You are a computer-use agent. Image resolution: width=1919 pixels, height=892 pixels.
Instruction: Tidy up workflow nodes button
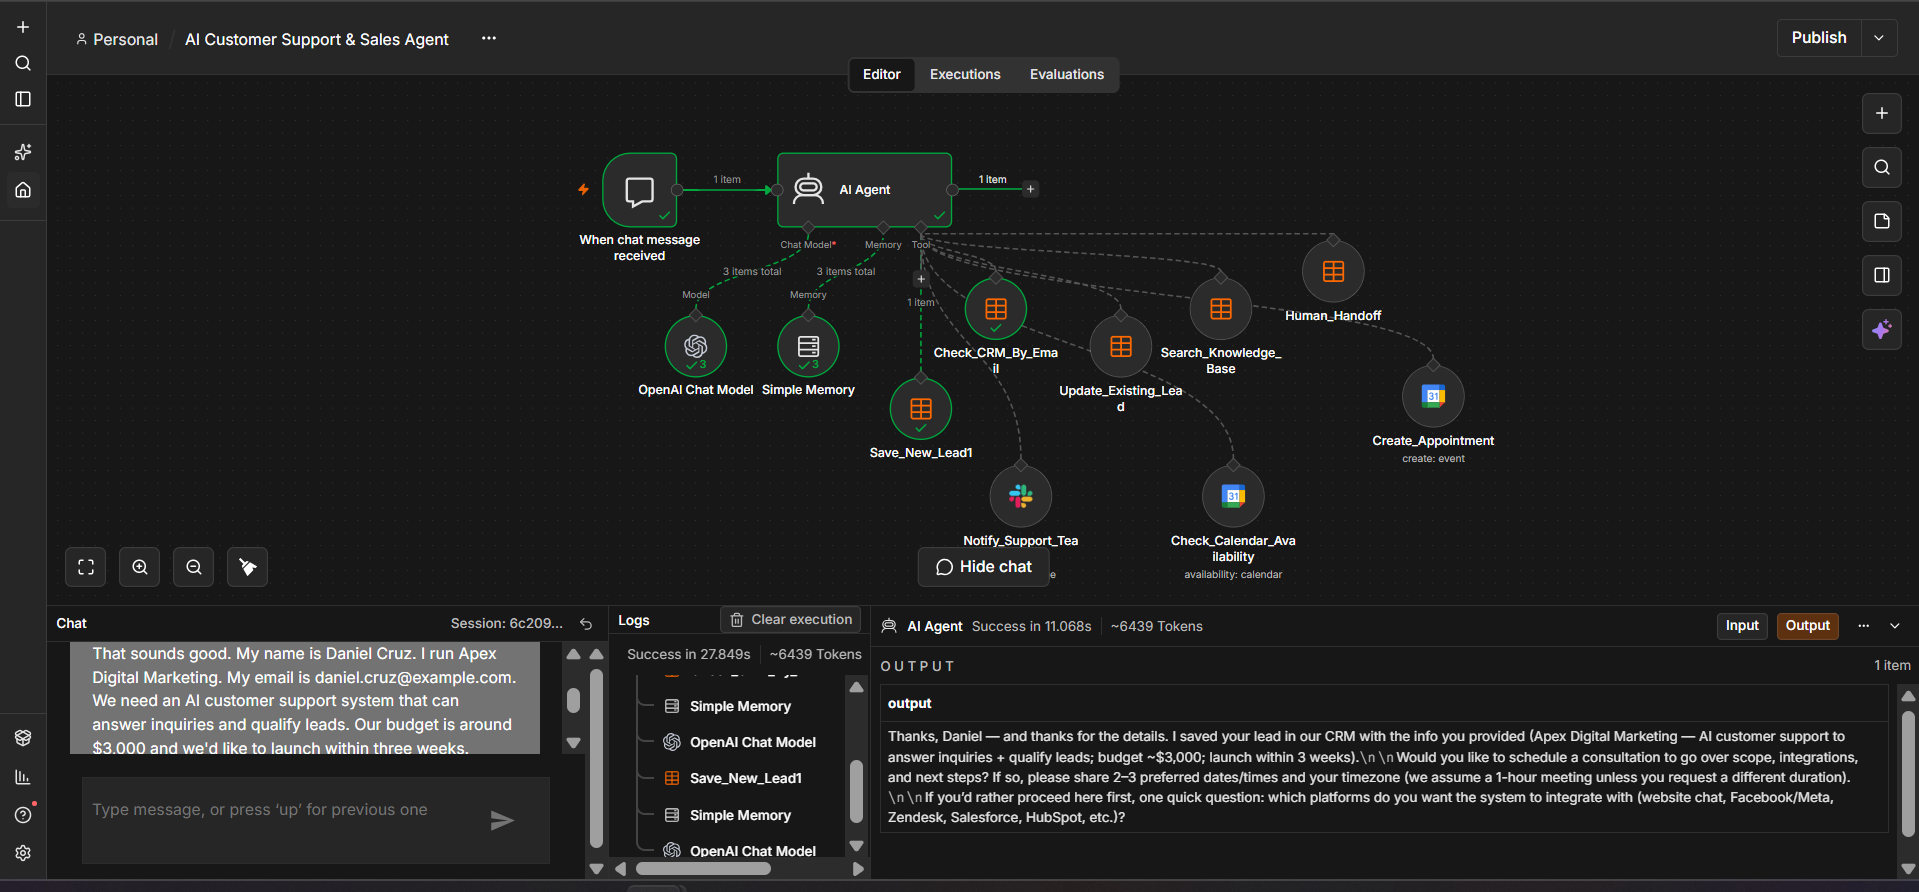point(248,567)
